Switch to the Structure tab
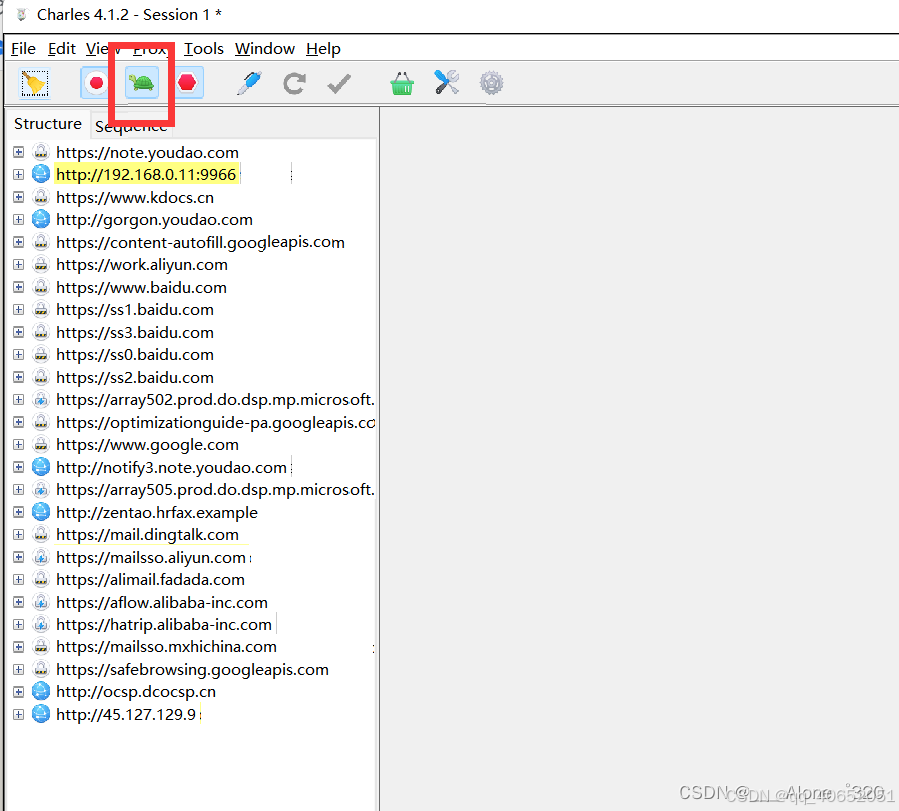This screenshot has width=899, height=811. pos(48,124)
